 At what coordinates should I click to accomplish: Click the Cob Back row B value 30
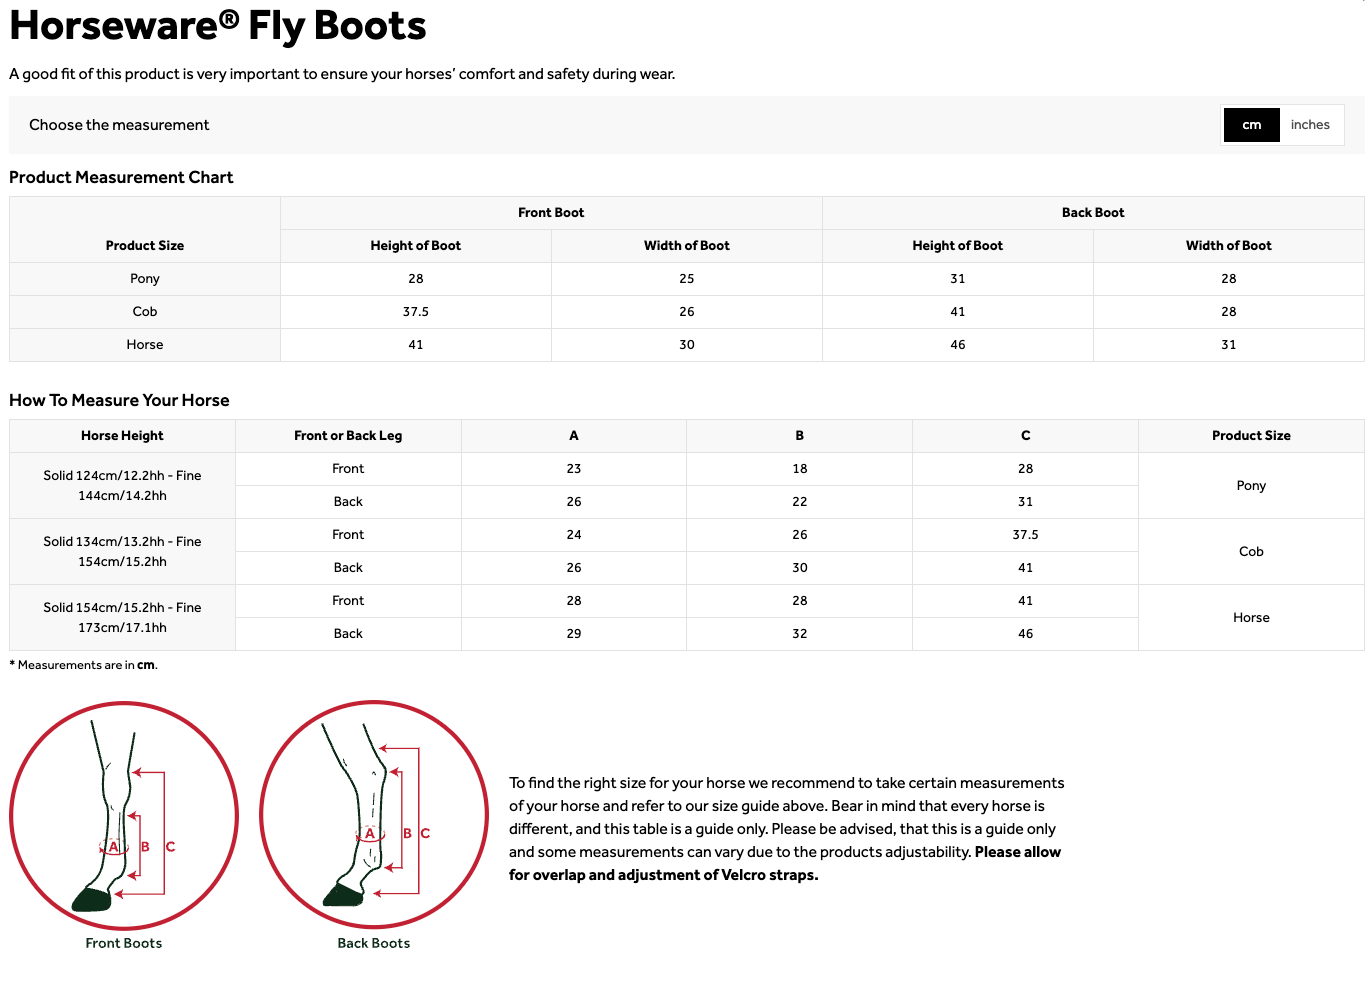pos(800,568)
